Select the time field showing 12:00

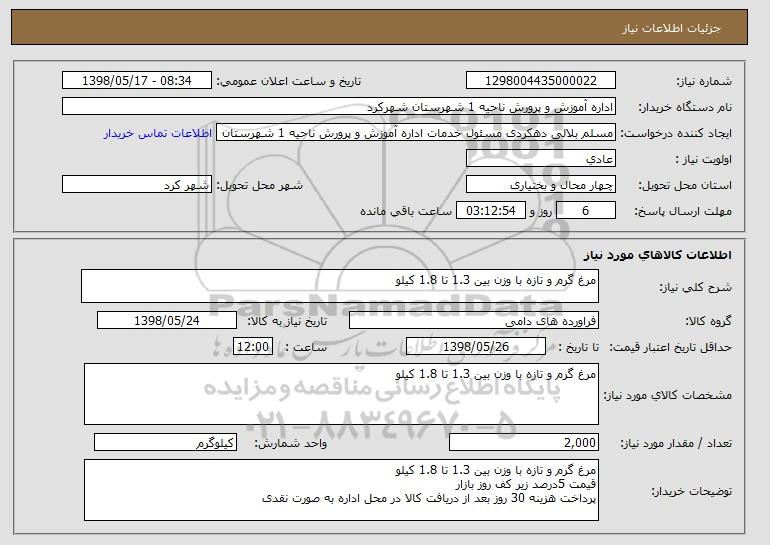click(x=253, y=347)
